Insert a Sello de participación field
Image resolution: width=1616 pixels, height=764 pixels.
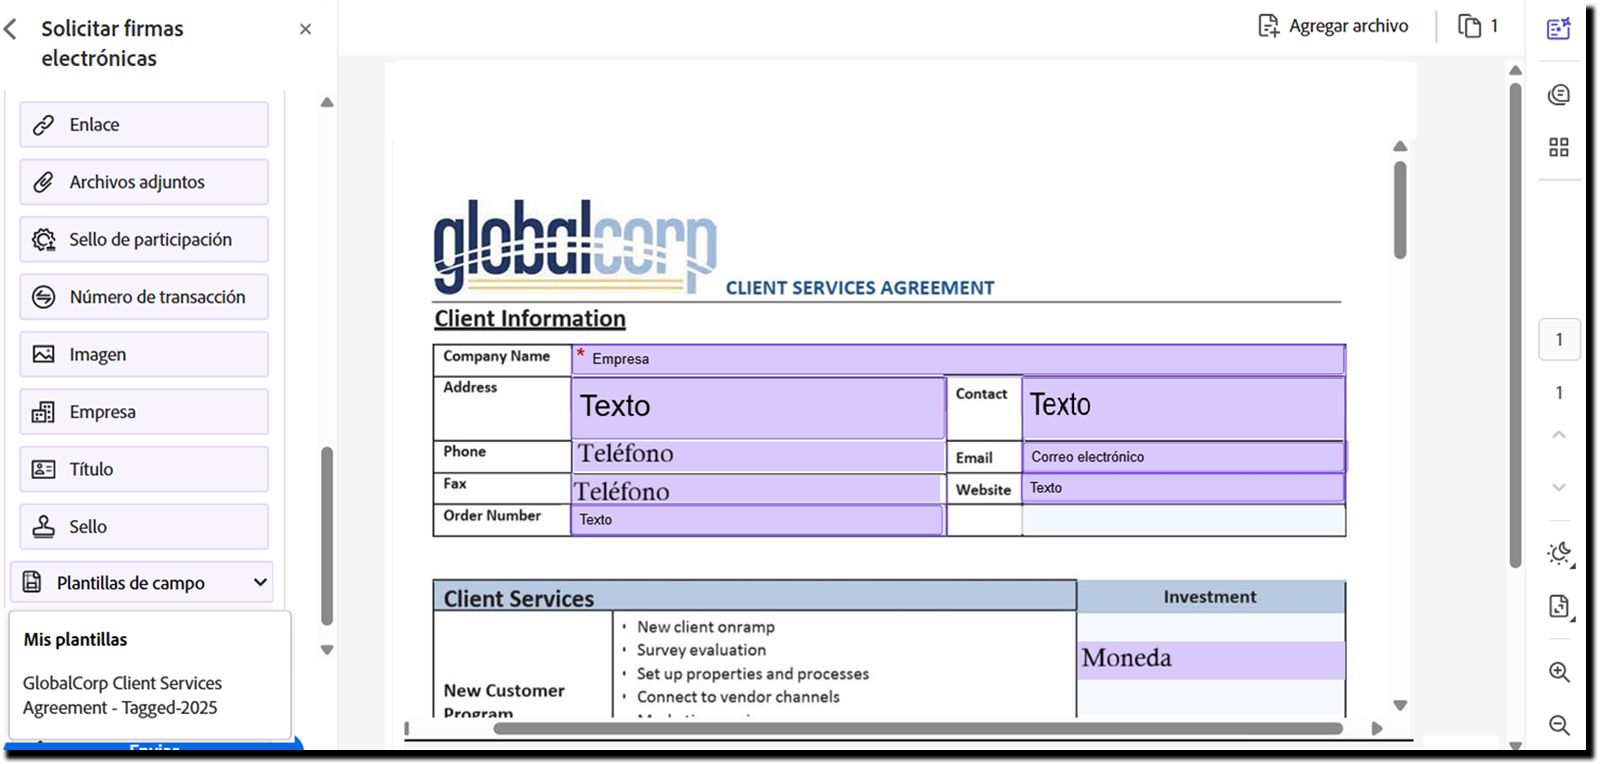(144, 240)
